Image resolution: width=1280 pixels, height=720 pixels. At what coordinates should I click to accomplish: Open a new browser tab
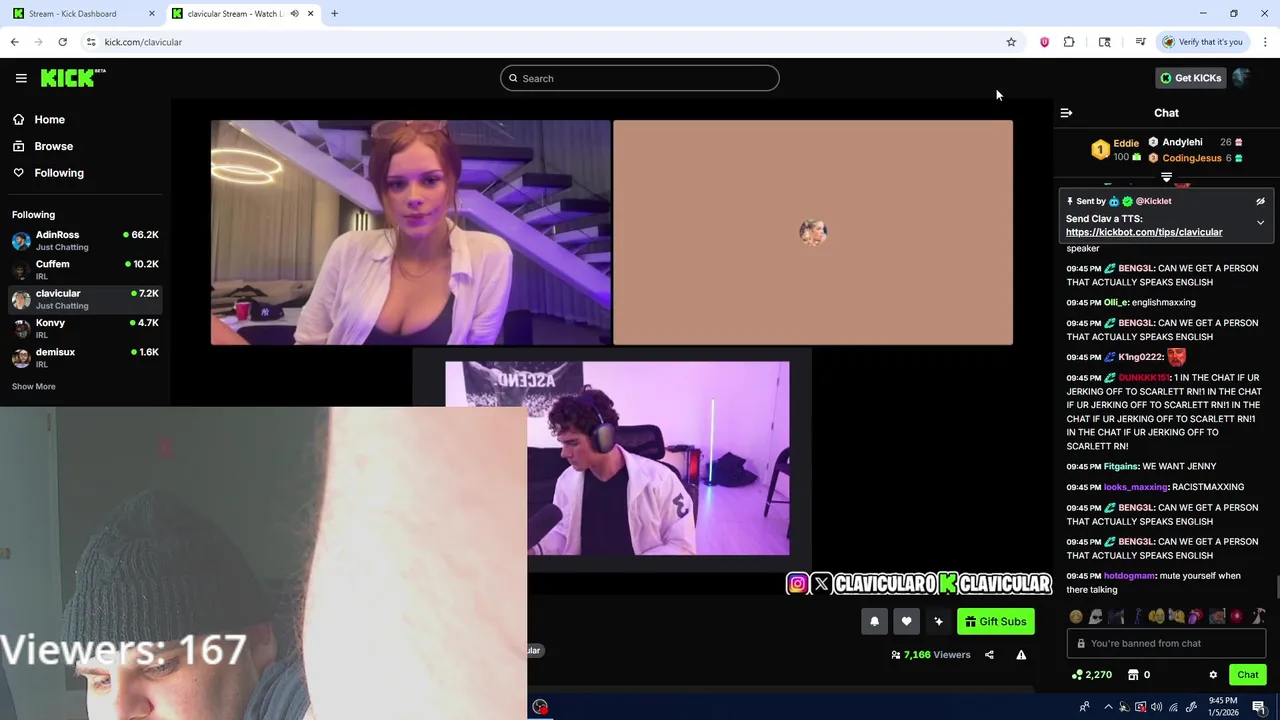[334, 14]
